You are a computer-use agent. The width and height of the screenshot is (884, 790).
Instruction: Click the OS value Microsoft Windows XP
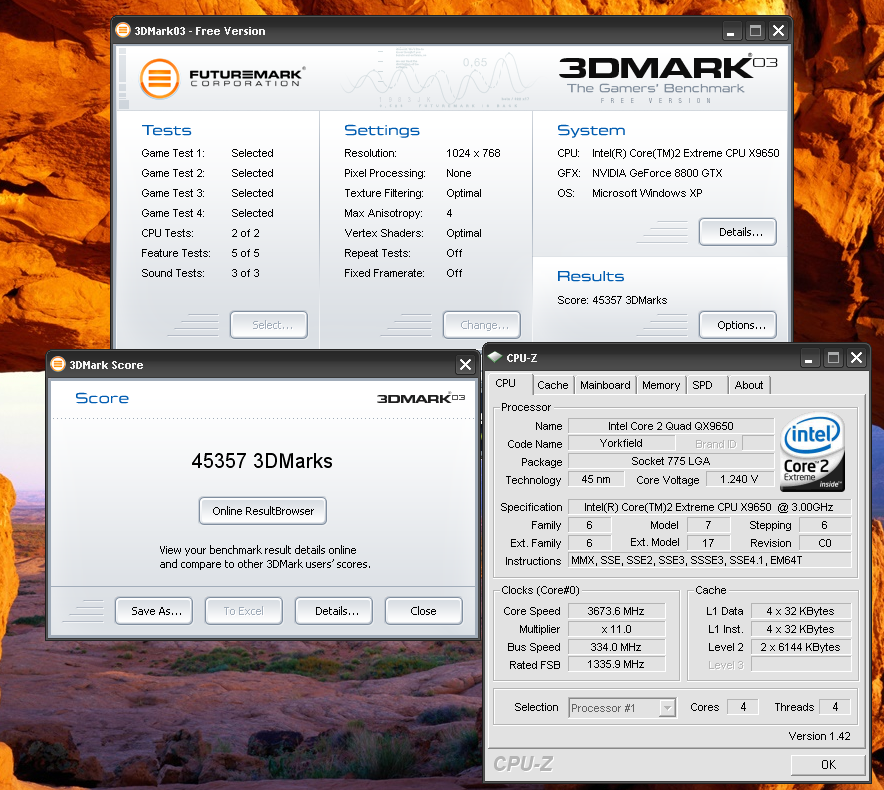click(x=647, y=193)
